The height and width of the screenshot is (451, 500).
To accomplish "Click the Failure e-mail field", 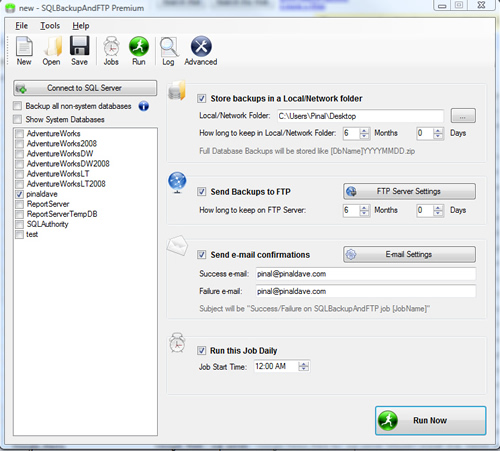I will (x=366, y=291).
